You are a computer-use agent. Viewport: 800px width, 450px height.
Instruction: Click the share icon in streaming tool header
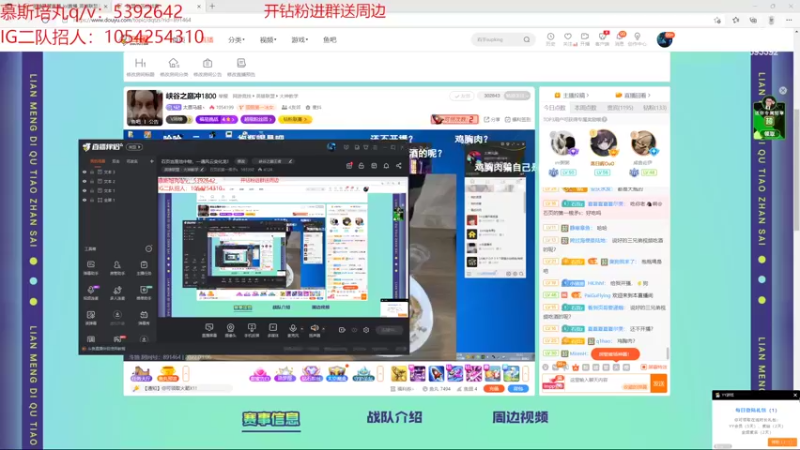[399, 166]
